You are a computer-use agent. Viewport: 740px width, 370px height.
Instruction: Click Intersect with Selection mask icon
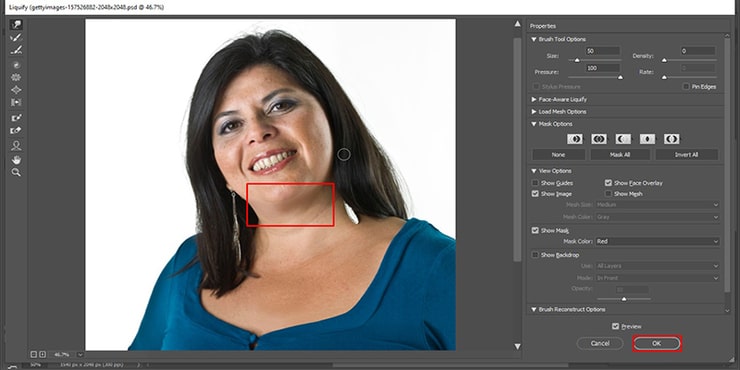point(648,139)
